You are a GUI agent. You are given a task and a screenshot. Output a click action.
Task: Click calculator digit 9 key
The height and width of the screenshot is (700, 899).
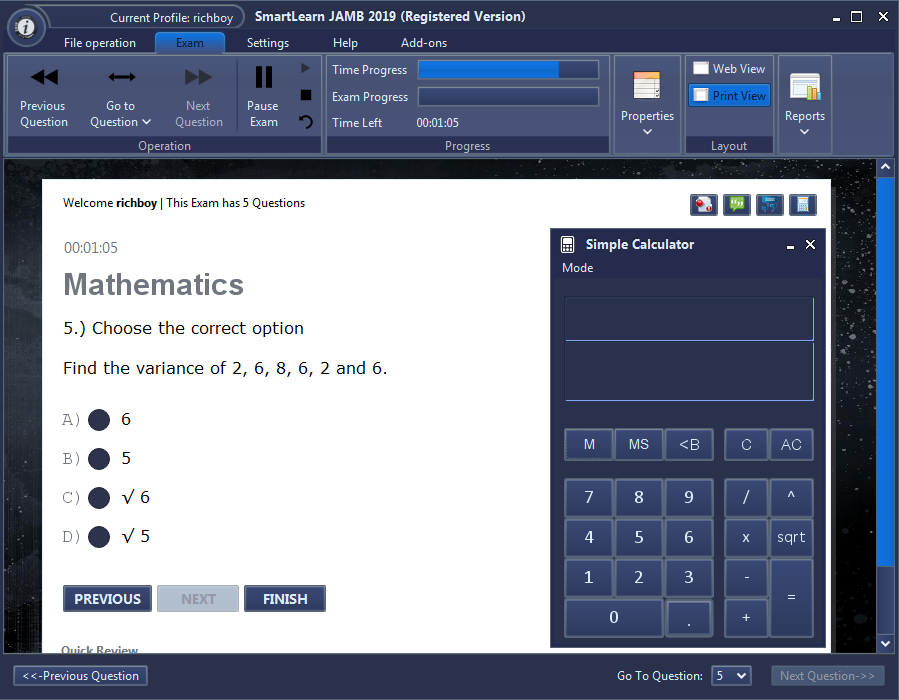click(x=689, y=497)
